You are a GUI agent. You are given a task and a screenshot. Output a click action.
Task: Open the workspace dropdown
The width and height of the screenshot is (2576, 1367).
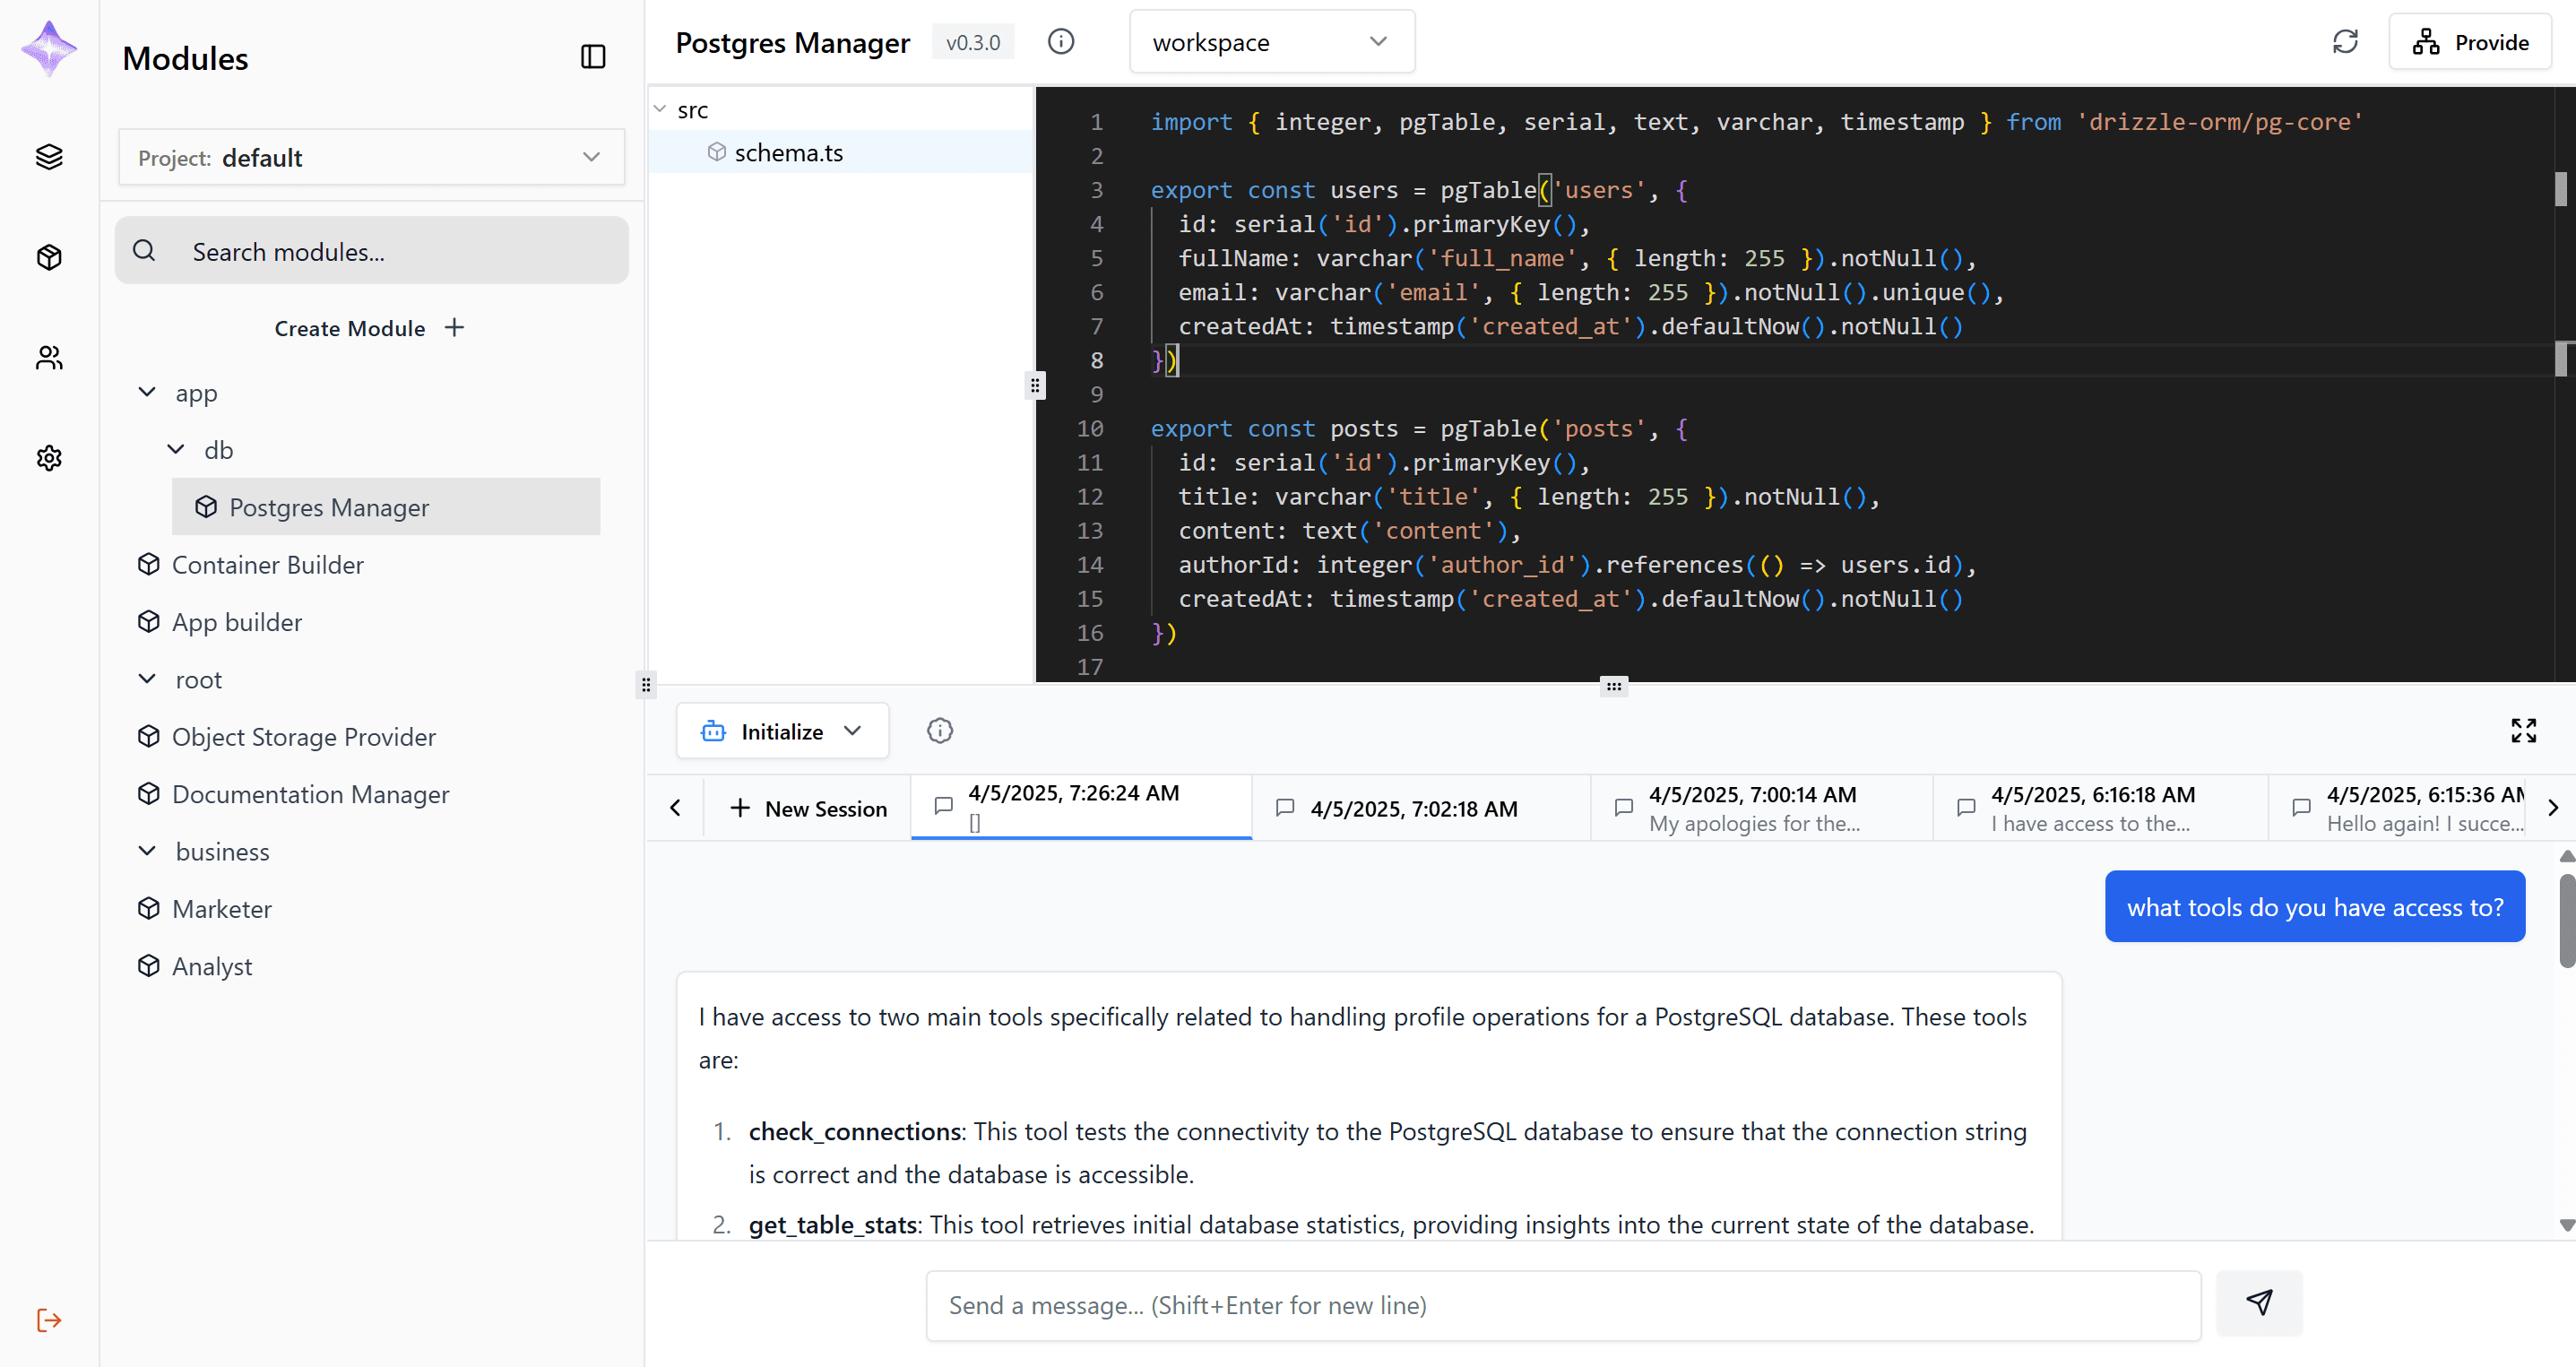(1271, 42)
